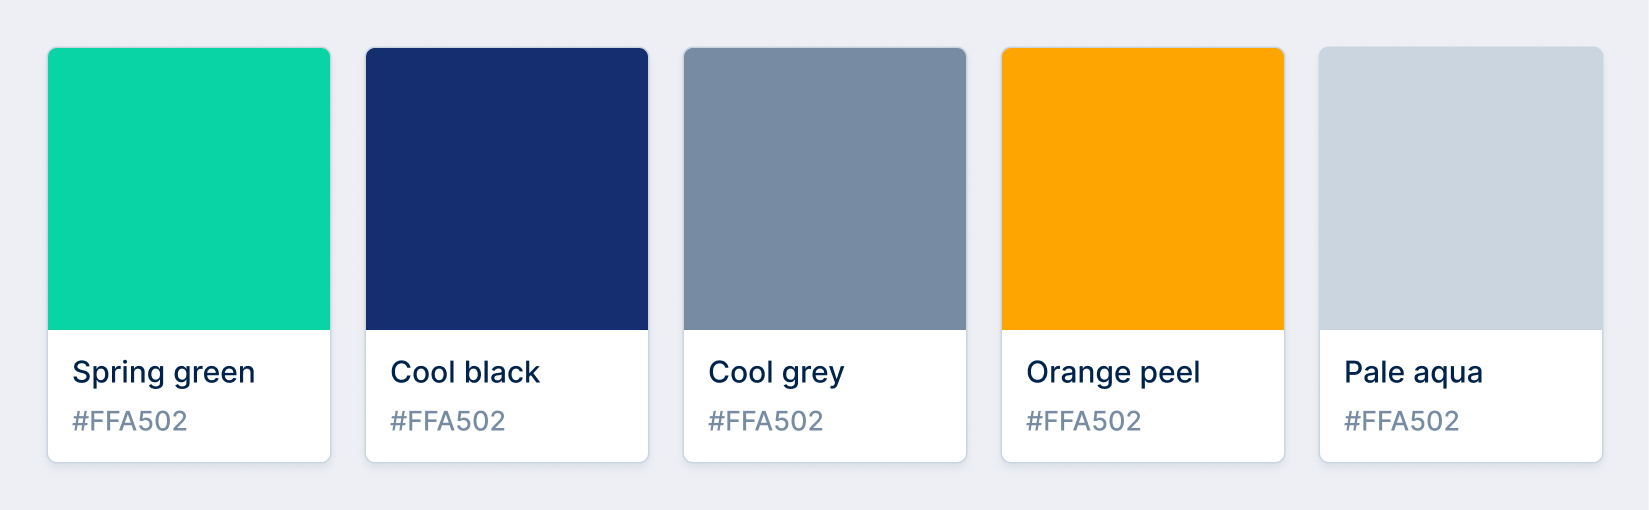Select the "Cool grey" title text
This screenshot has width=1649, height=510.
(776, 372)
